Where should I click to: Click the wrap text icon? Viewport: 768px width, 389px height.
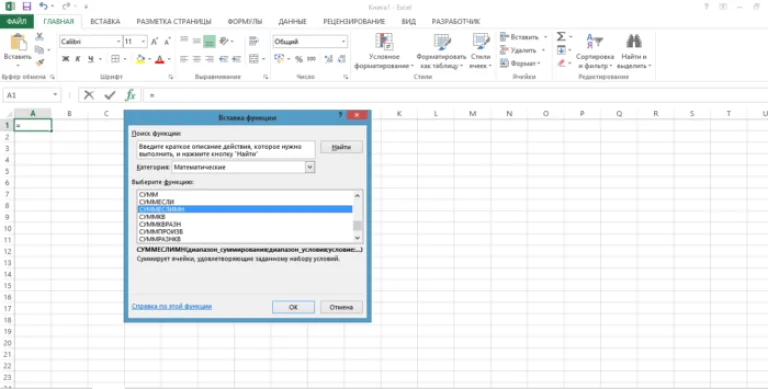pyautogui.click(x=253, y=41)
